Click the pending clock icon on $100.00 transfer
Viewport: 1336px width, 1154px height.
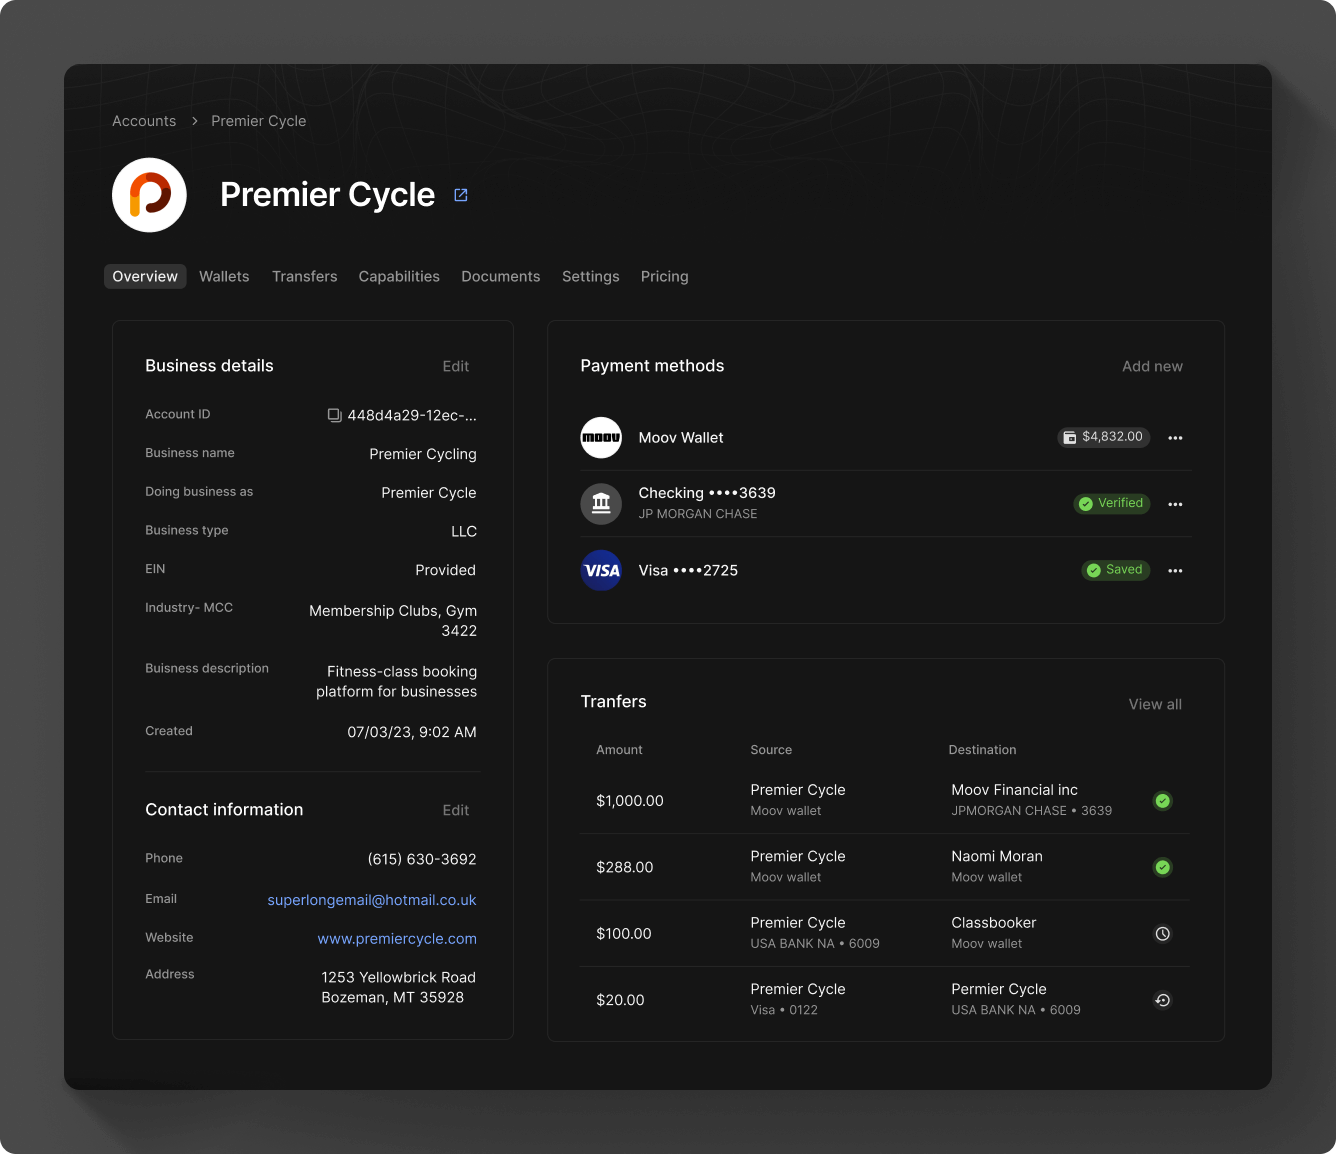(1162, 934)
